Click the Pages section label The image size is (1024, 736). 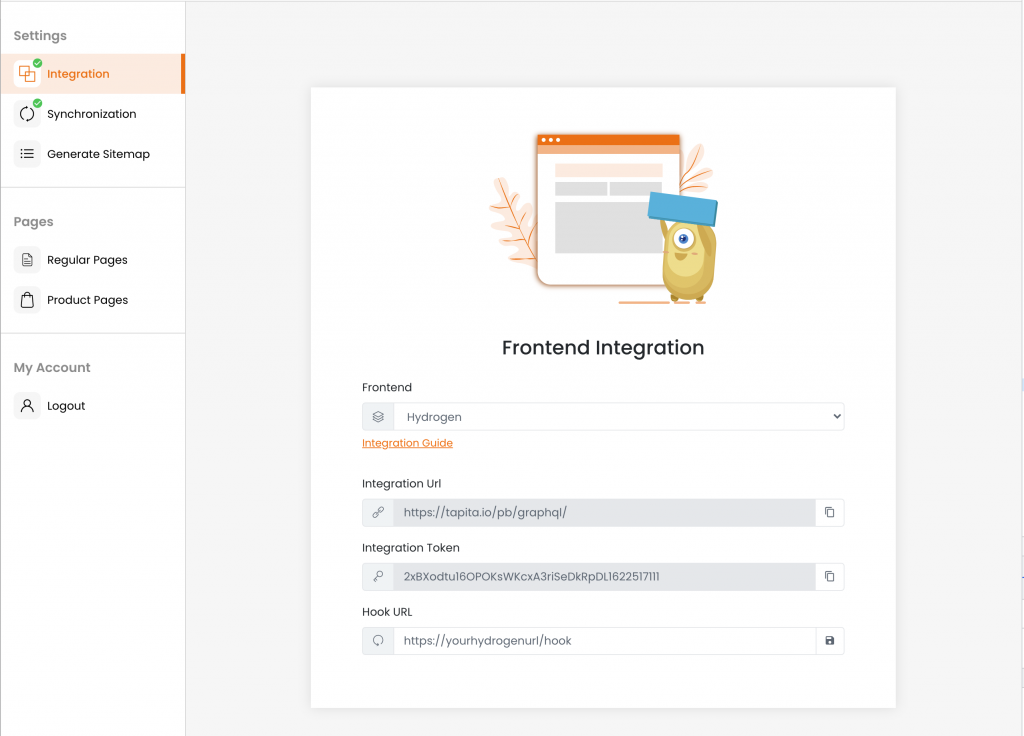(x=33, y=222)
